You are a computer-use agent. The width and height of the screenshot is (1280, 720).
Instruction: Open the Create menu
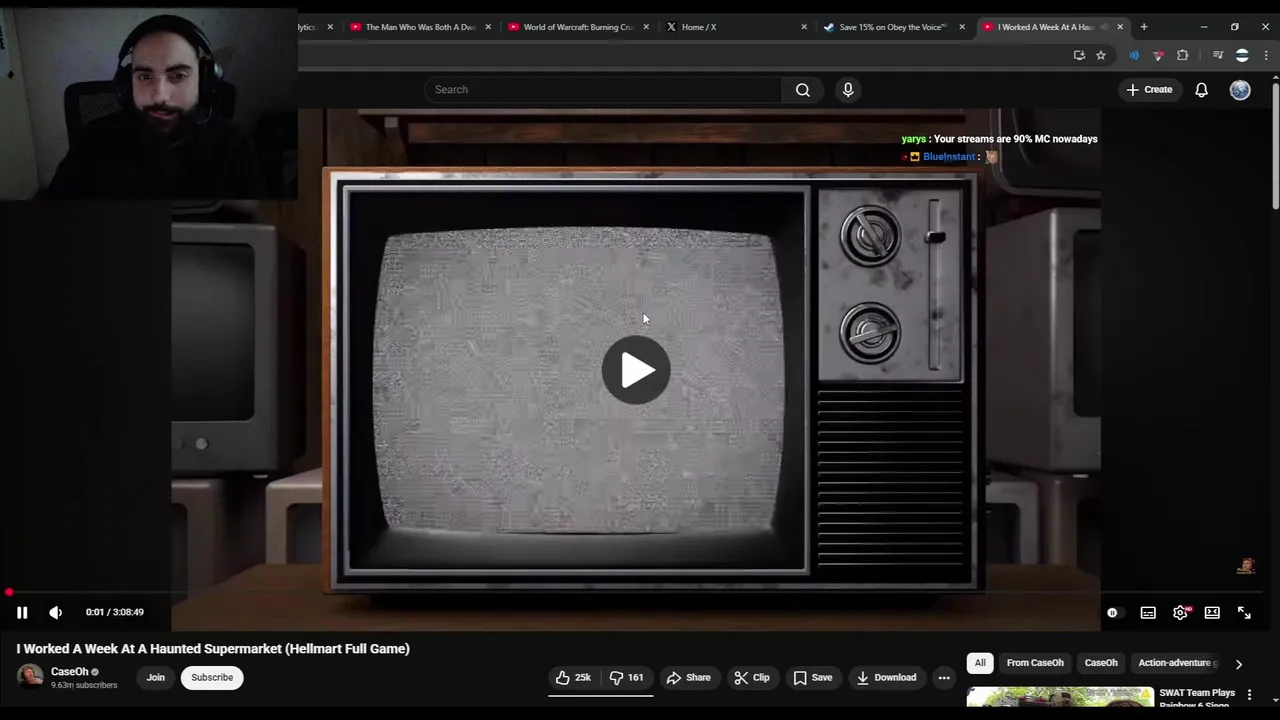(x=1148, y=90)
